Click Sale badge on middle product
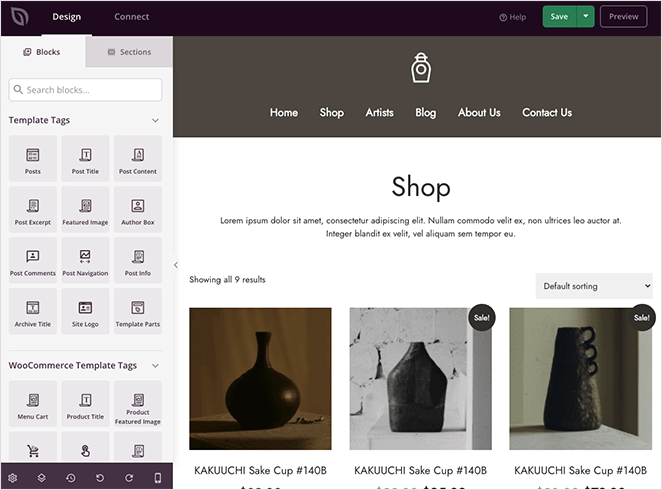The image size is (662, 490). coord(482,317)
